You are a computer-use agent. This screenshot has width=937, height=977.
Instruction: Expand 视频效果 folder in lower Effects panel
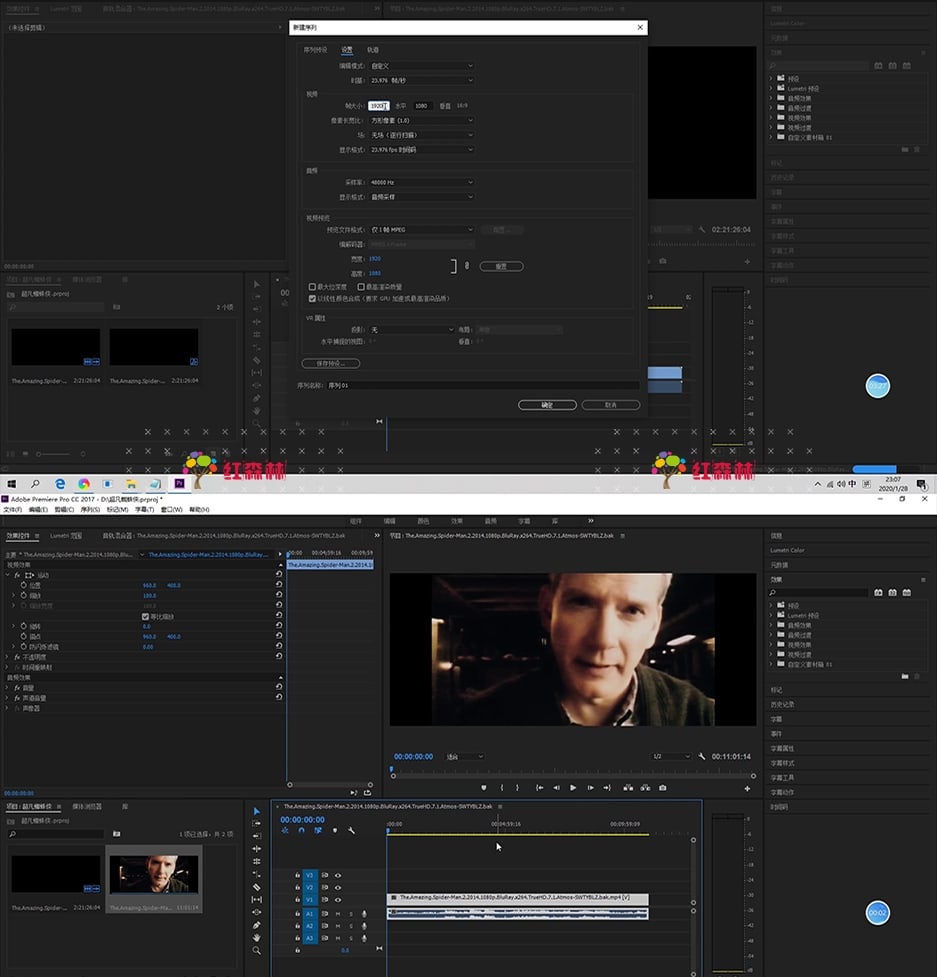point(771,645)
